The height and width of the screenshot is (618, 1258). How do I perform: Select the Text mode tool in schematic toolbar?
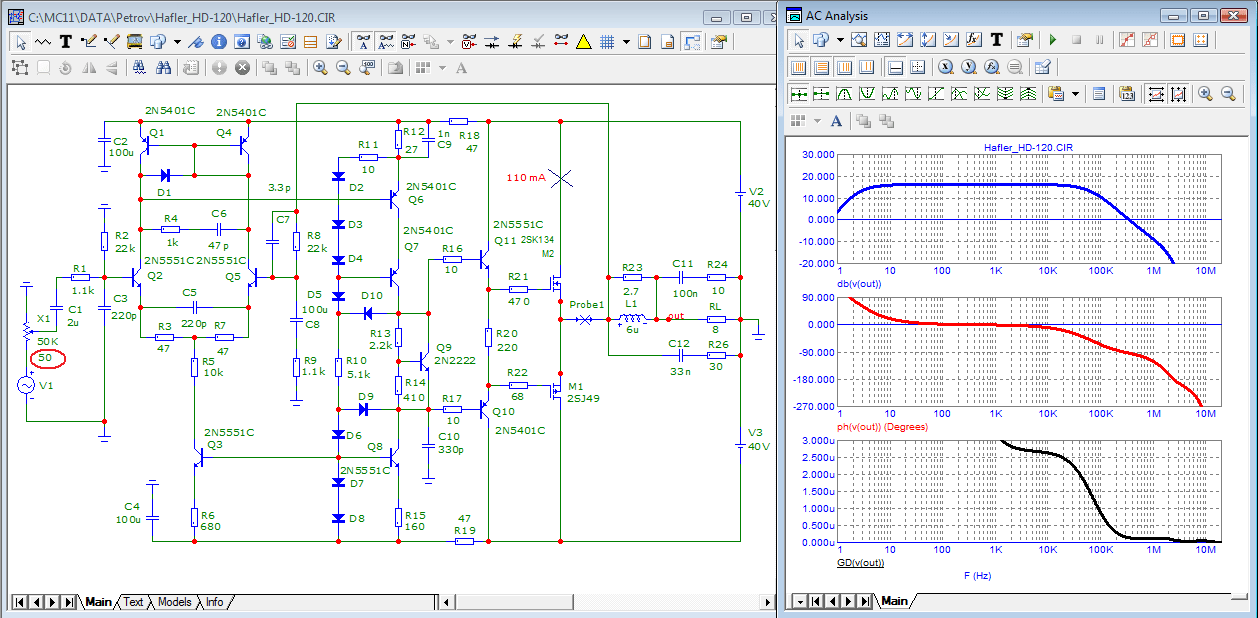pos(66,41)
